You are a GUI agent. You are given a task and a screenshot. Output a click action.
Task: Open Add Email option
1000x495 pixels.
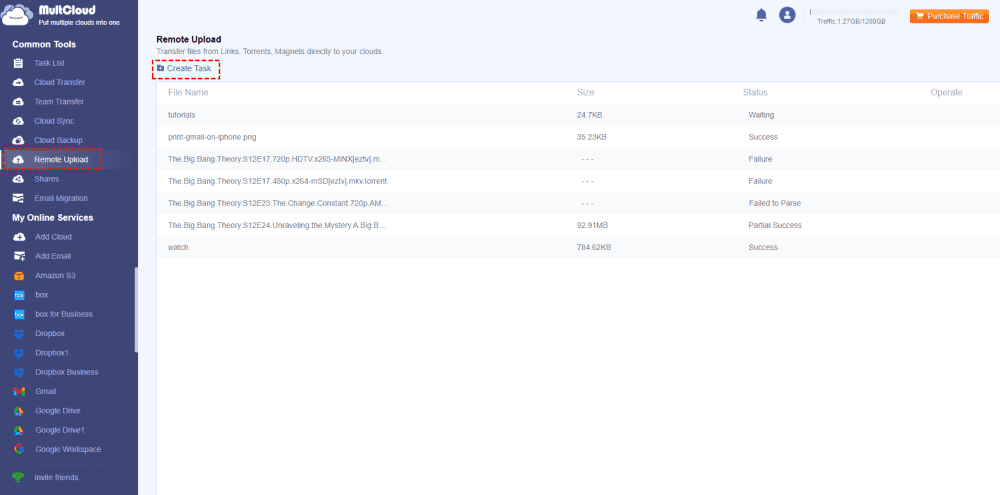pyautogui.click(x=53, y=256)
